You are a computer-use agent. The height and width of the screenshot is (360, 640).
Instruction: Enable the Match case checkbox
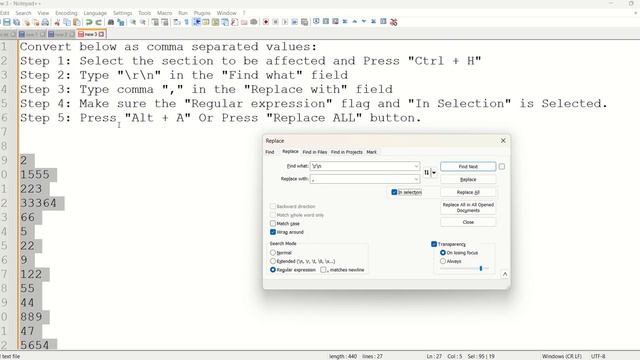tap(273, 223)
